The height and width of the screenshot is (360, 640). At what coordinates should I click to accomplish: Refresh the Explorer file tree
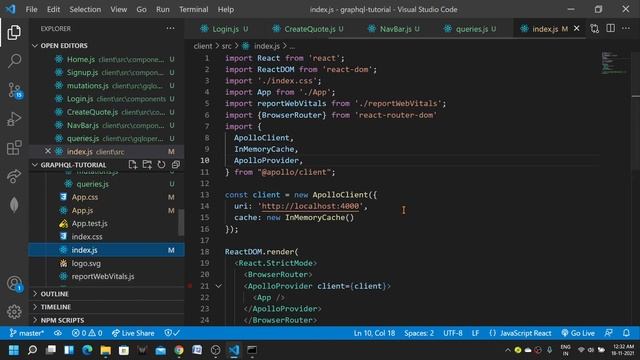pyautogui.click(x=162, y=164)
